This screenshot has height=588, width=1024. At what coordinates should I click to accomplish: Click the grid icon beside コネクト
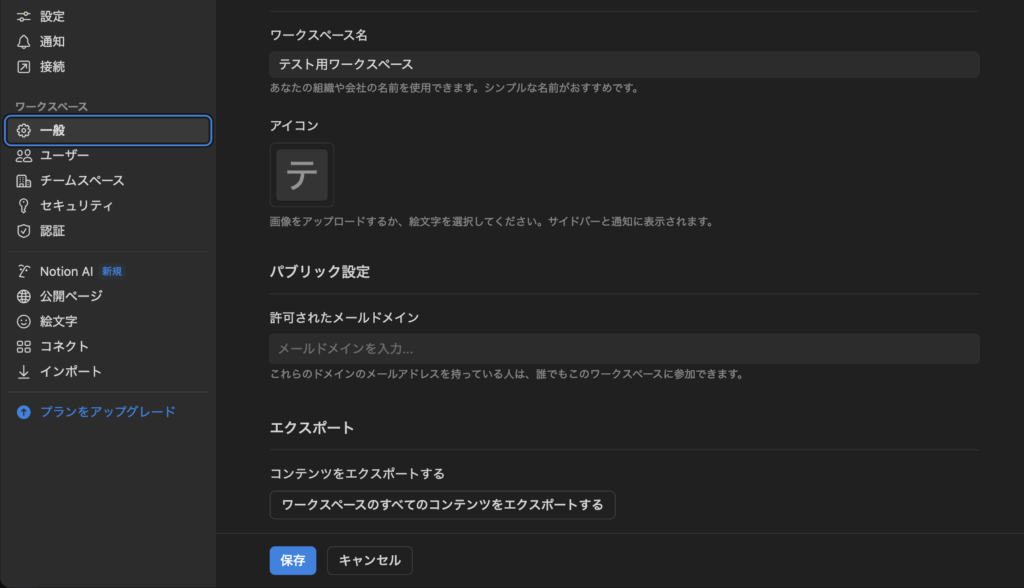coord(24,346)
